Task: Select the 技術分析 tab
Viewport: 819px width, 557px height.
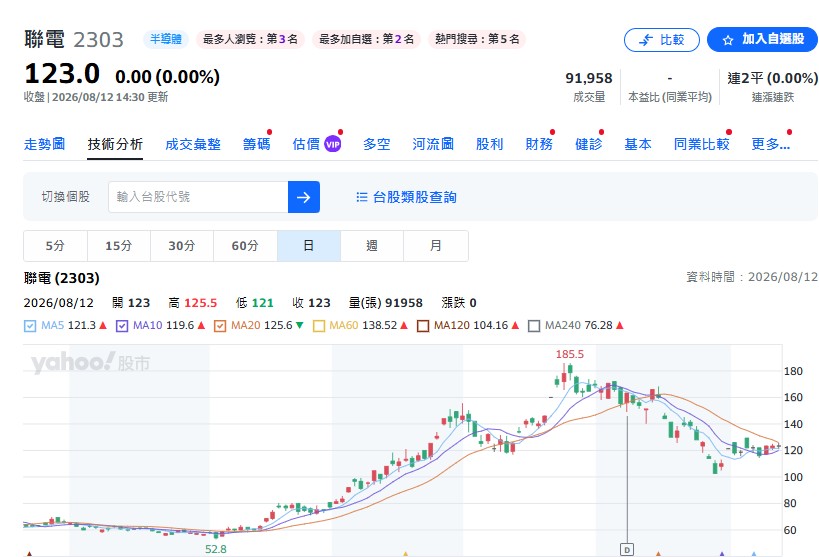Action: 115,144
